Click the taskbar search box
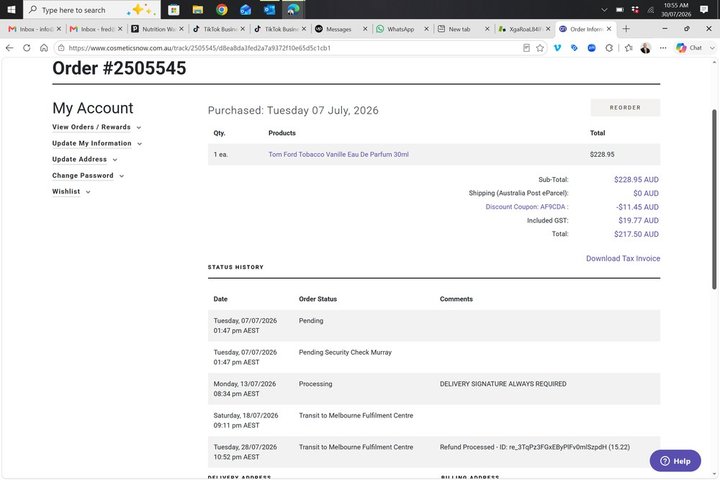Viewport: 720px width, 480px height. [x=92, y=10]
